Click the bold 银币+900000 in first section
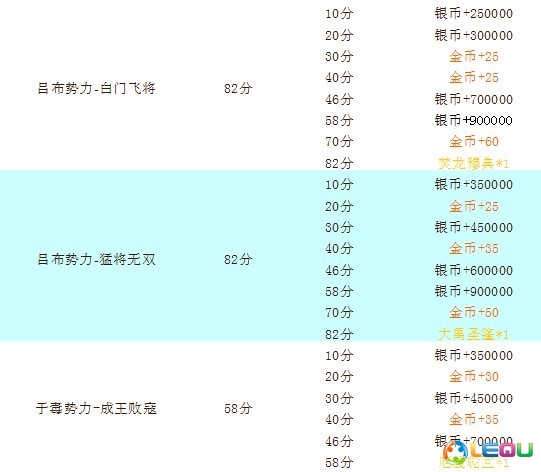This screenshot has width=541, height=472. [x=473, y=120]
